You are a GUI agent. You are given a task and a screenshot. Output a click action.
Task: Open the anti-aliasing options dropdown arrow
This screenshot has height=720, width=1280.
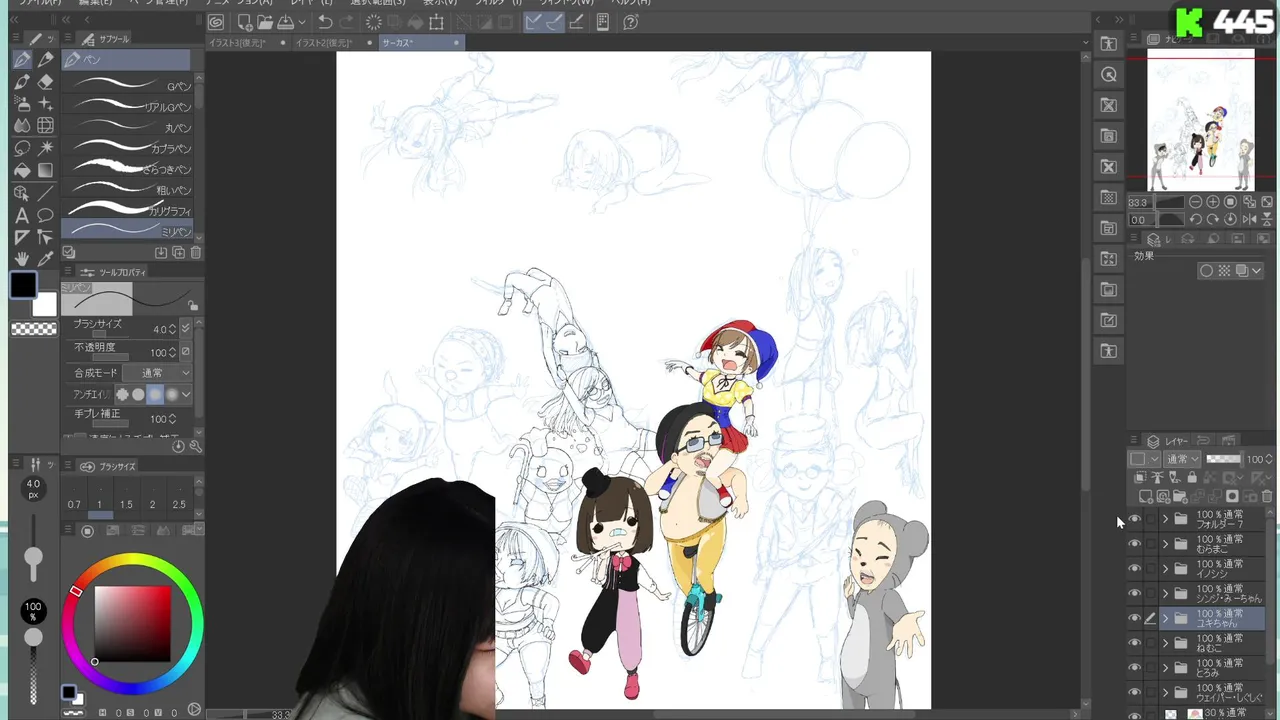(x=186, y=395)
